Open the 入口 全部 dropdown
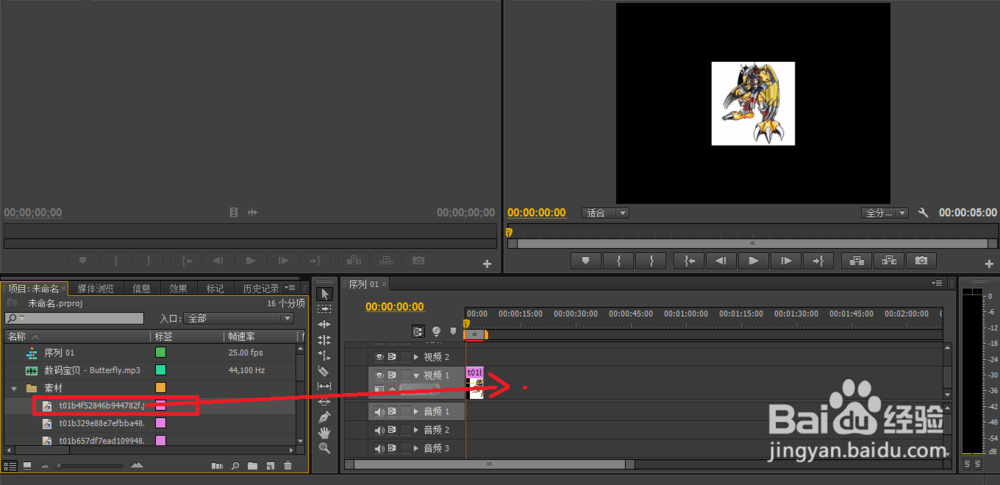This screenshot has height=485, width=1000. click(239, 318)
